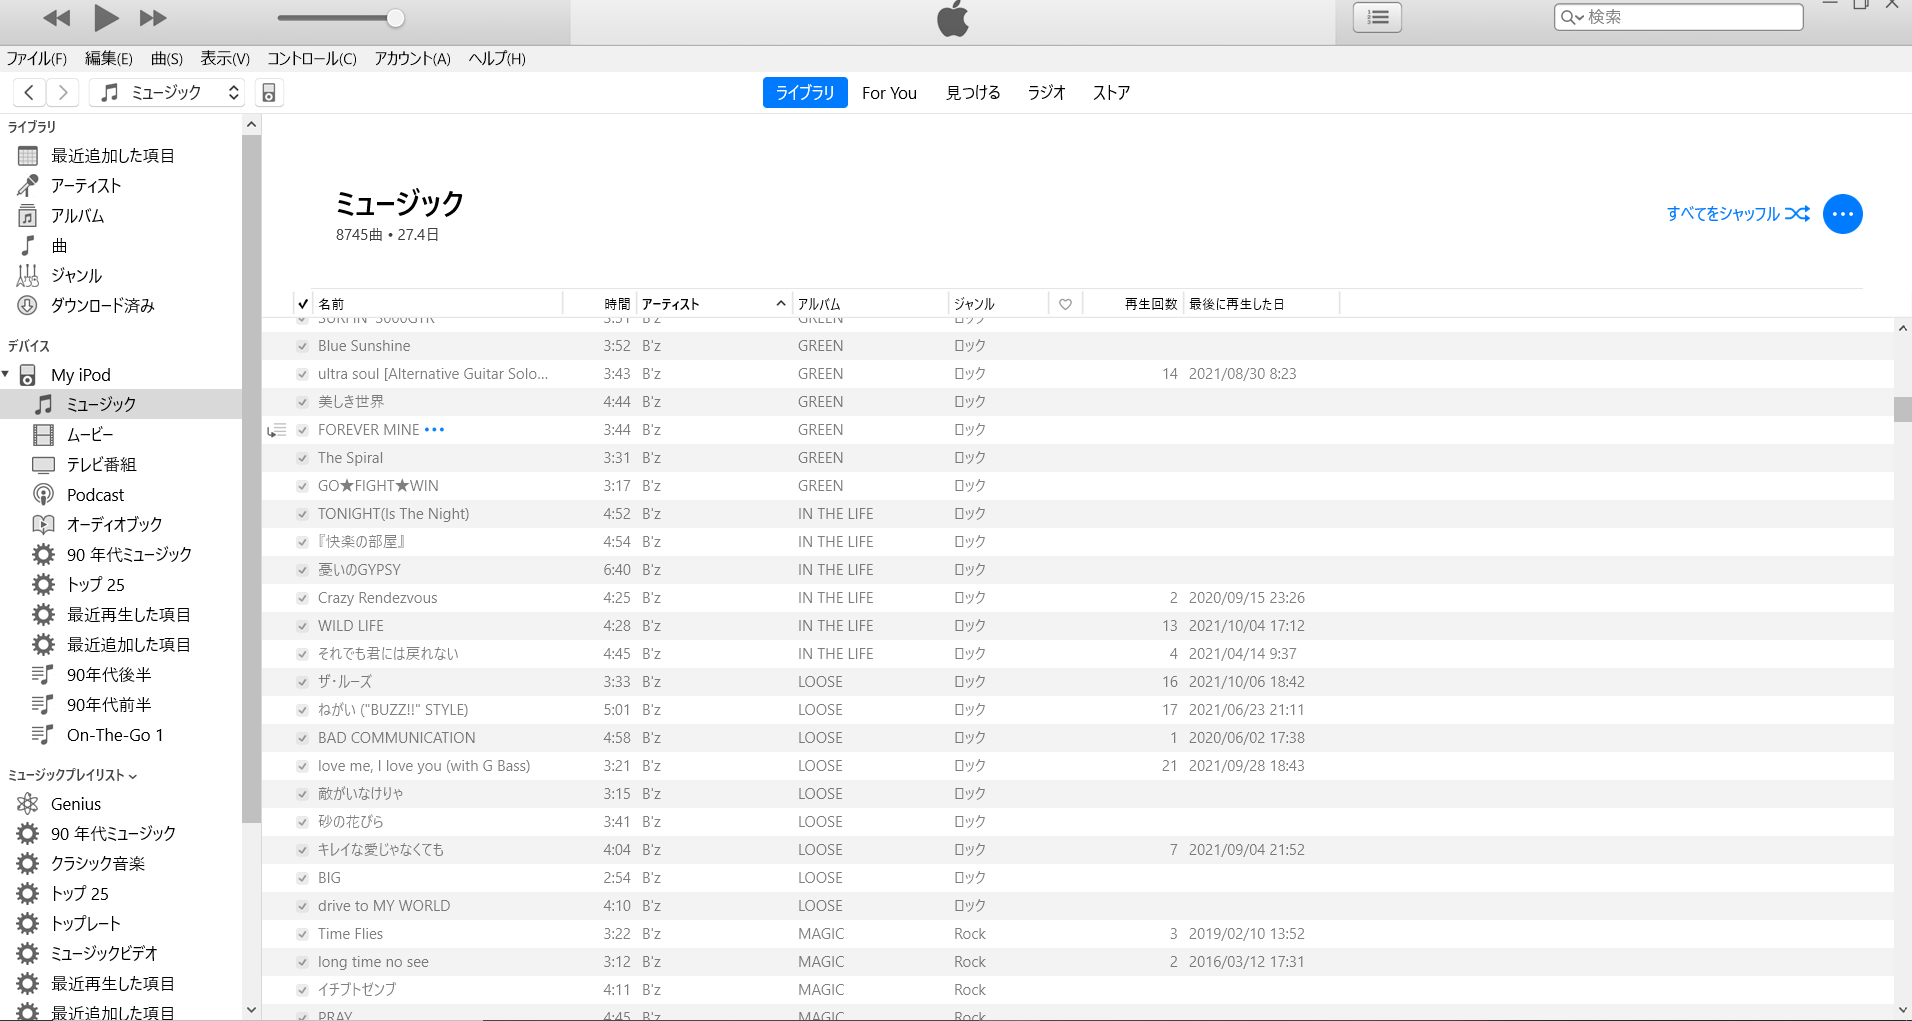Uncheck the The Spiral song checkbox

(x=302, y=458)
